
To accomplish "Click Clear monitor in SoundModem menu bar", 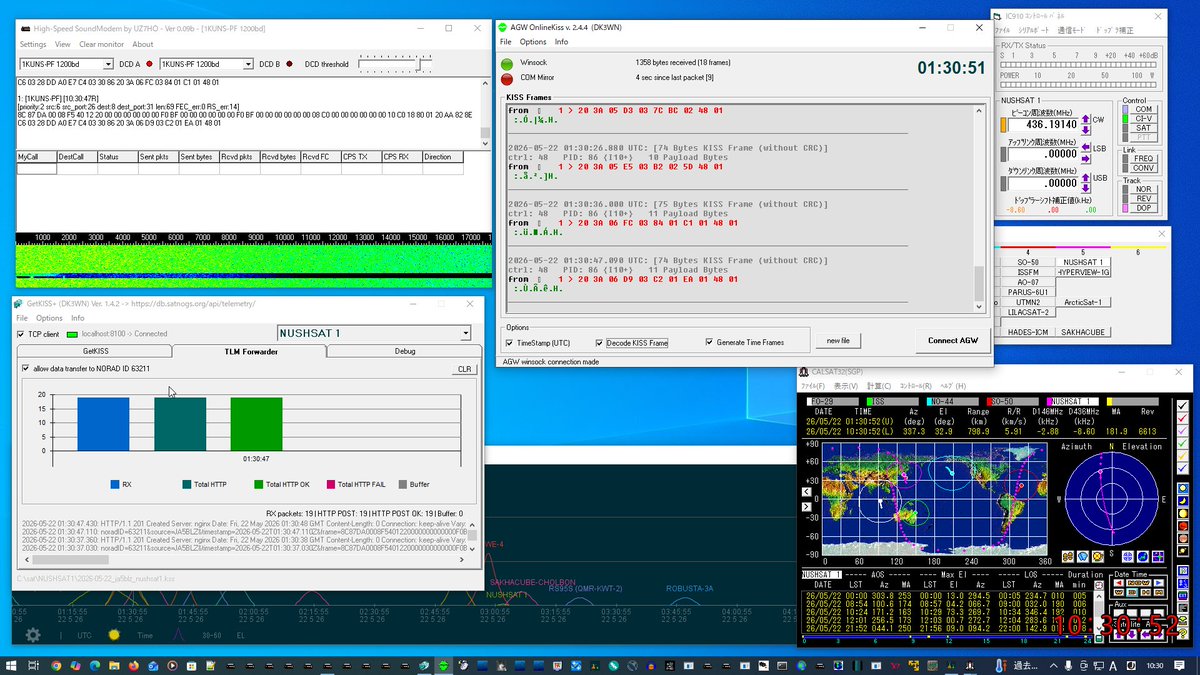I will coord(101,44).
